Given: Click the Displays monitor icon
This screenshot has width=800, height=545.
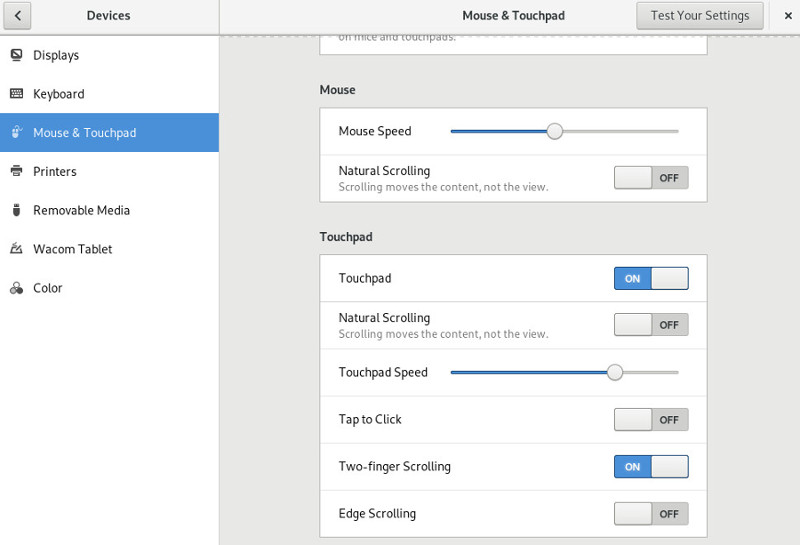Looking at the screenshot, I should [16, 55].
